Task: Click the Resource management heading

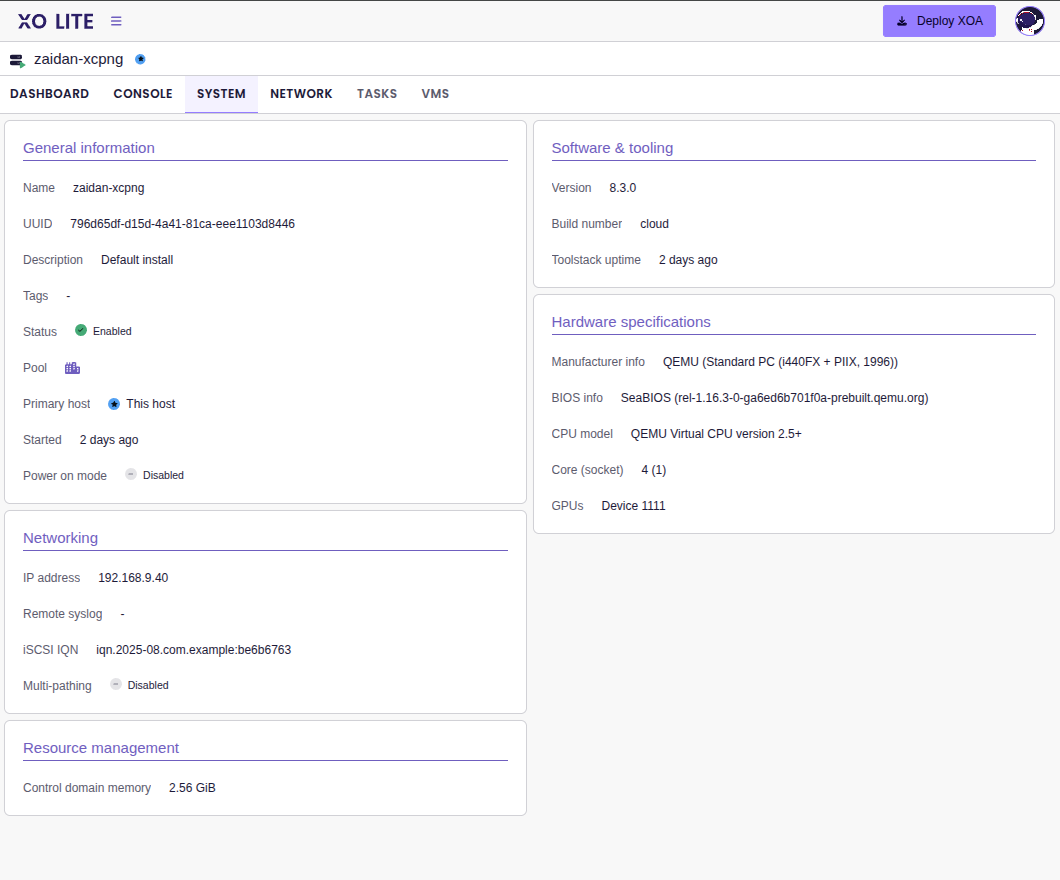Action: pos(101,748)
